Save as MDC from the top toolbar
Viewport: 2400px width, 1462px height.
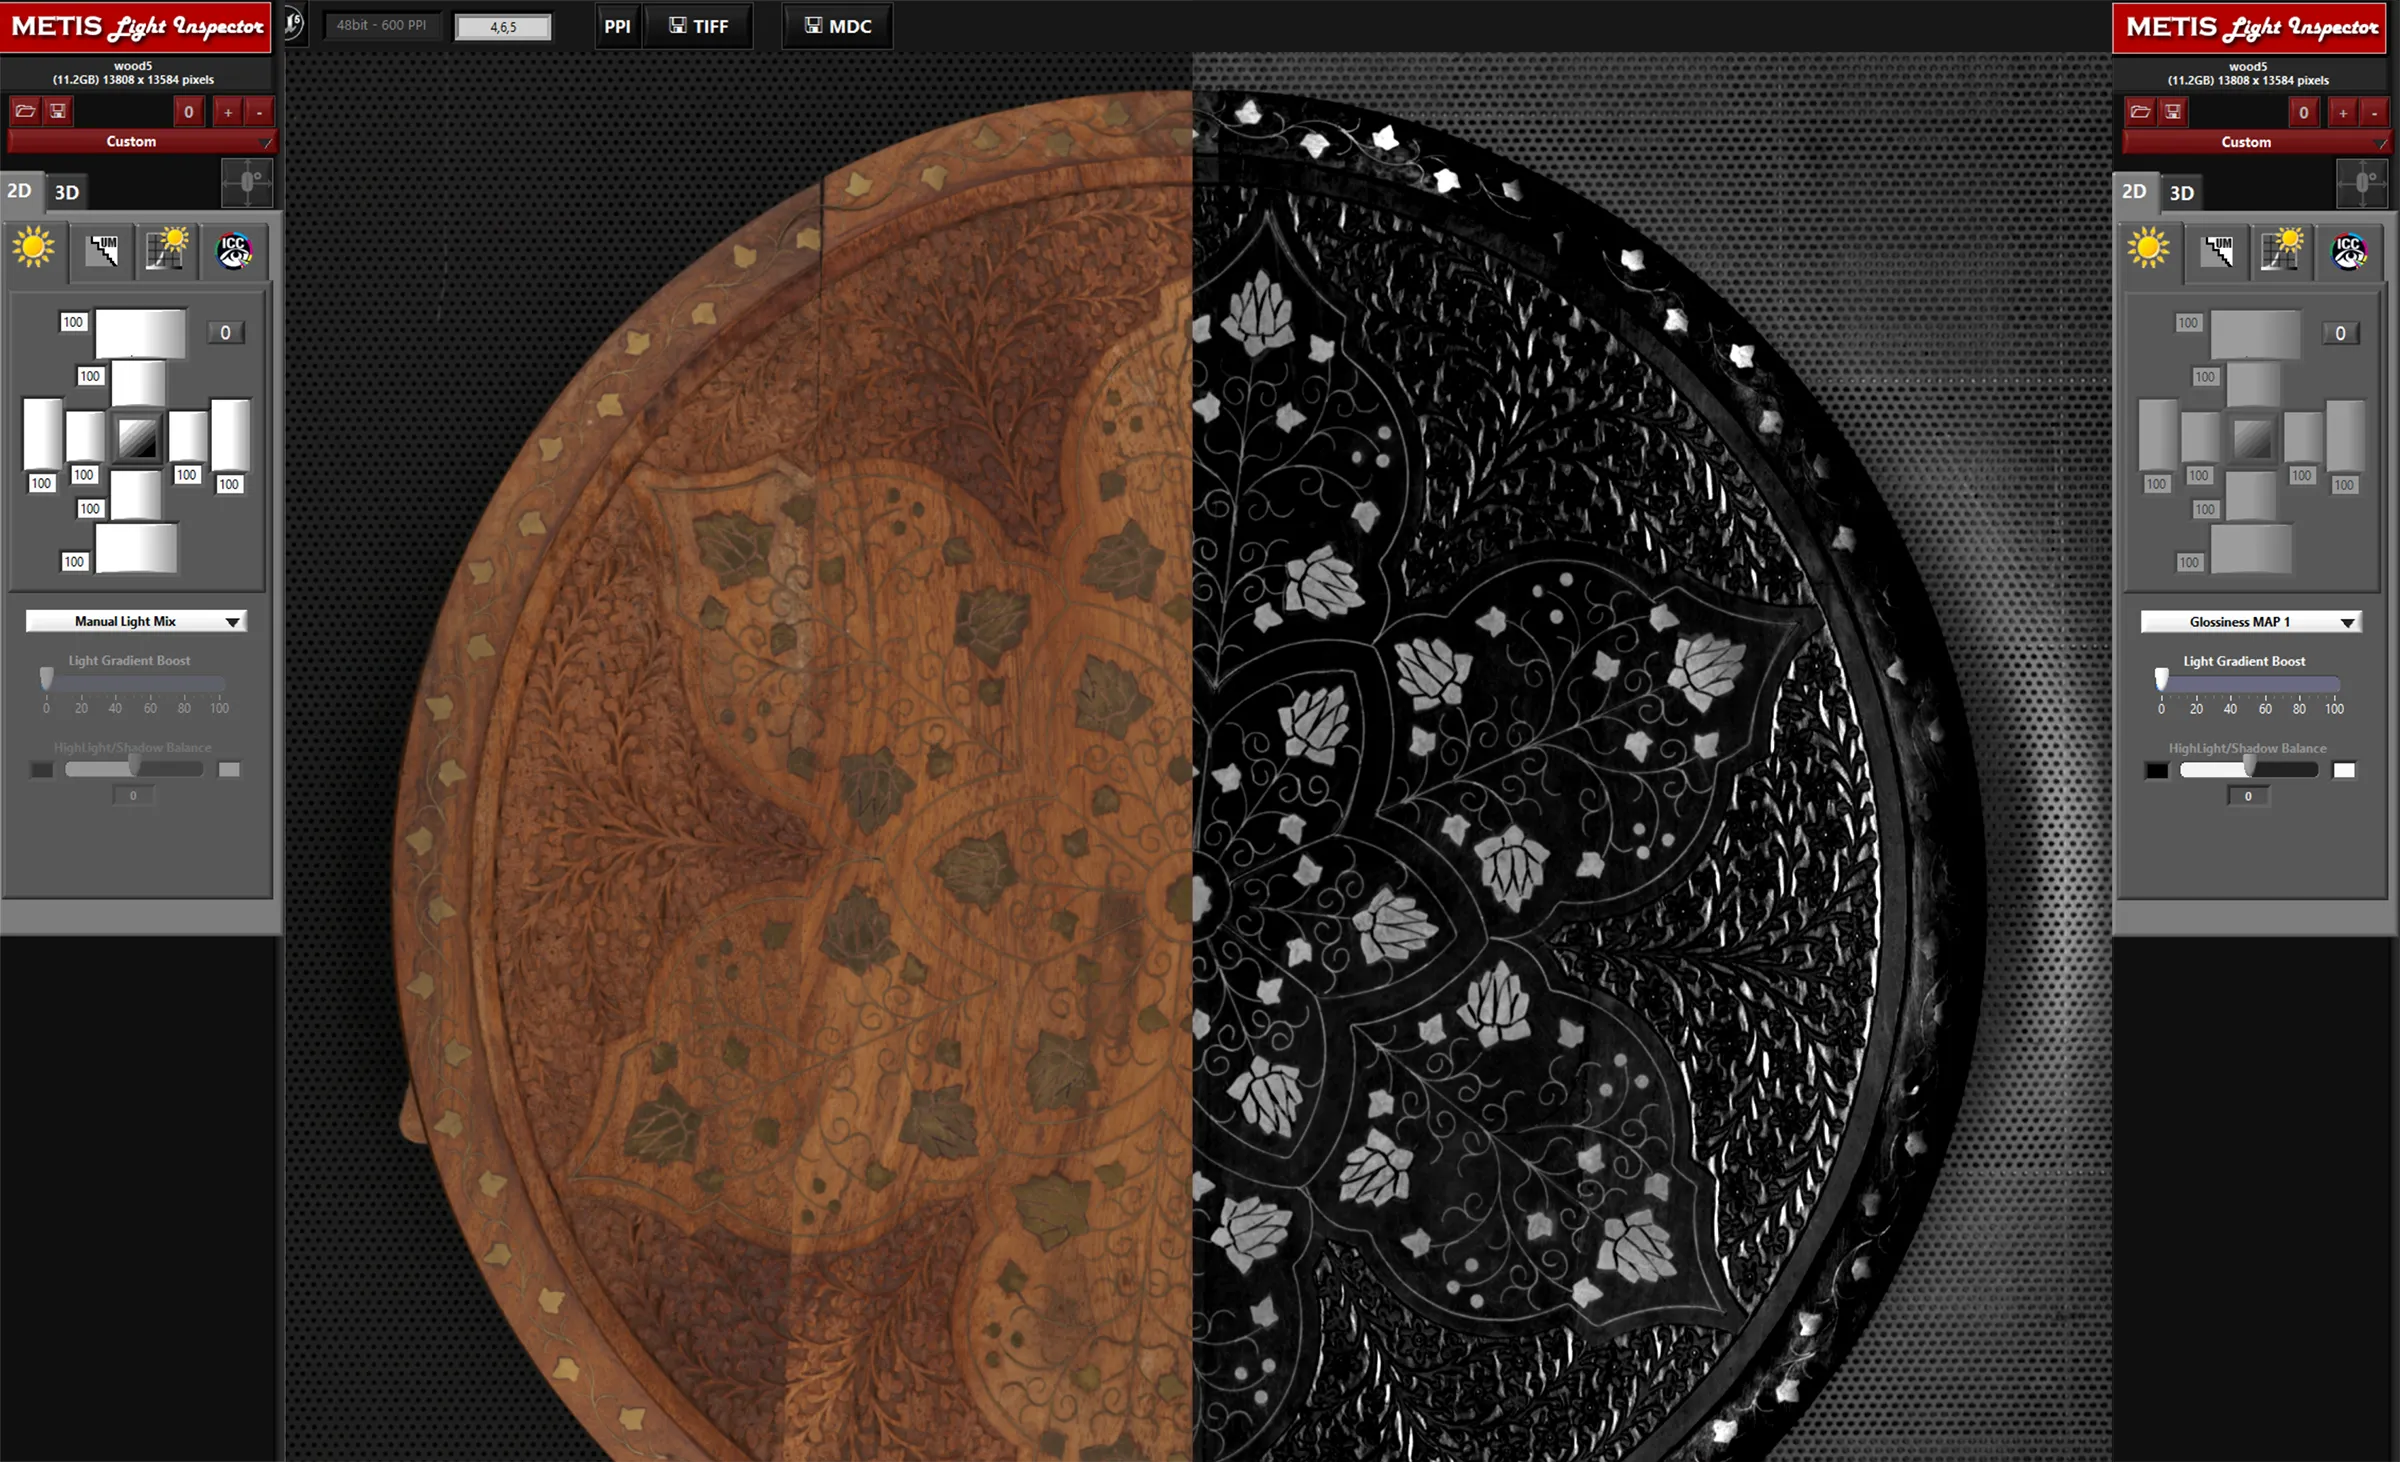[838, 26]
